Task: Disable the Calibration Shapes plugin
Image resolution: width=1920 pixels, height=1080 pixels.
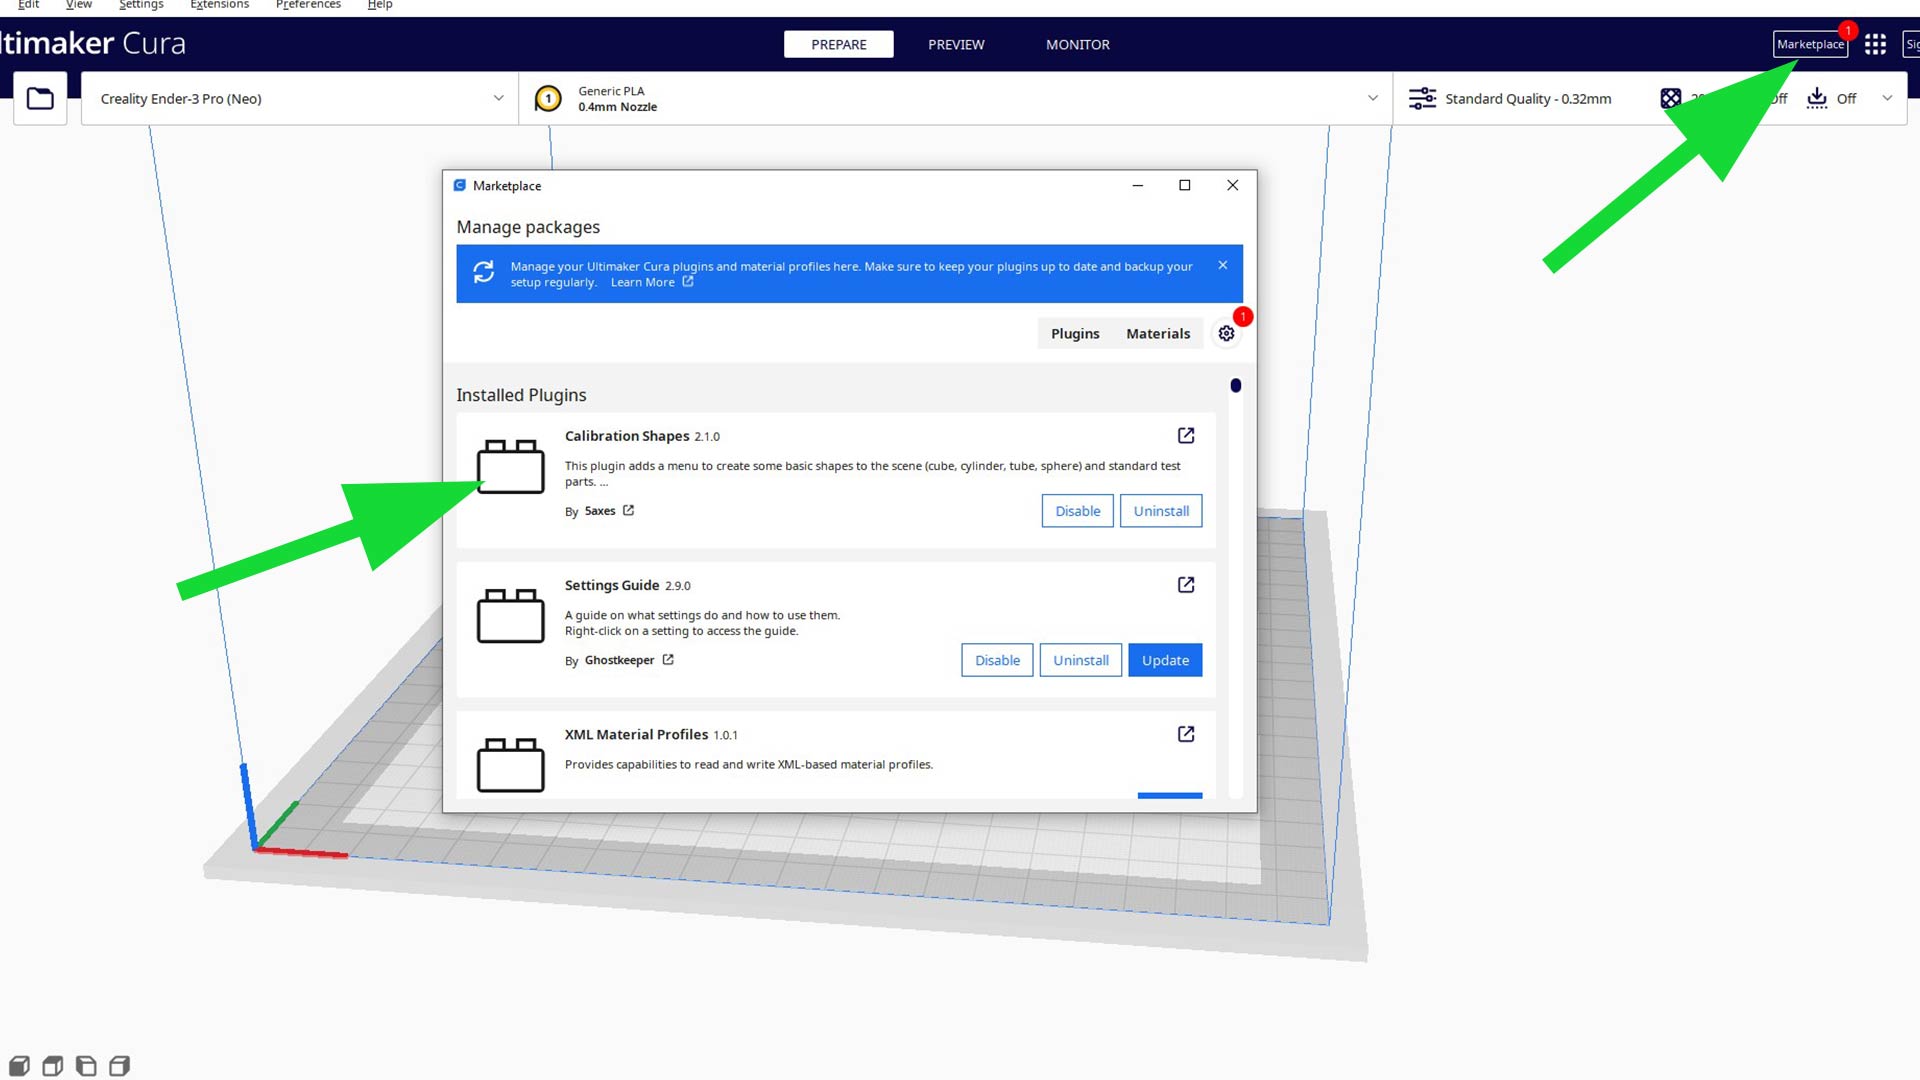Action: 1077,510
